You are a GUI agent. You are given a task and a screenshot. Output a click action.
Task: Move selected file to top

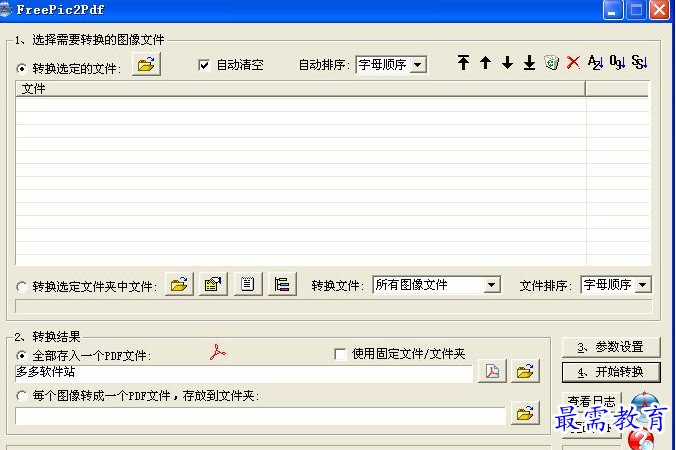[463, 62]
